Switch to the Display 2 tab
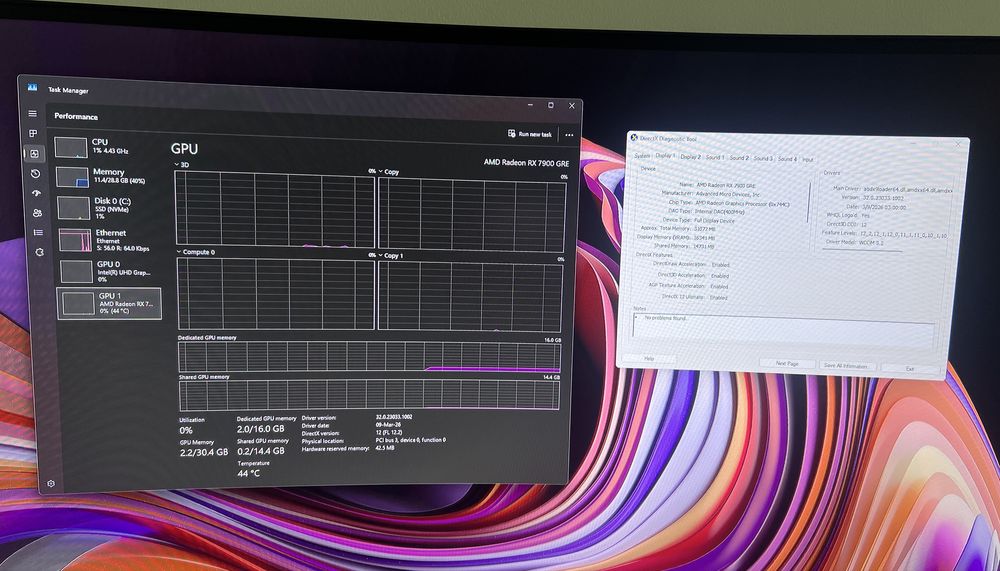 pos(690,157)
